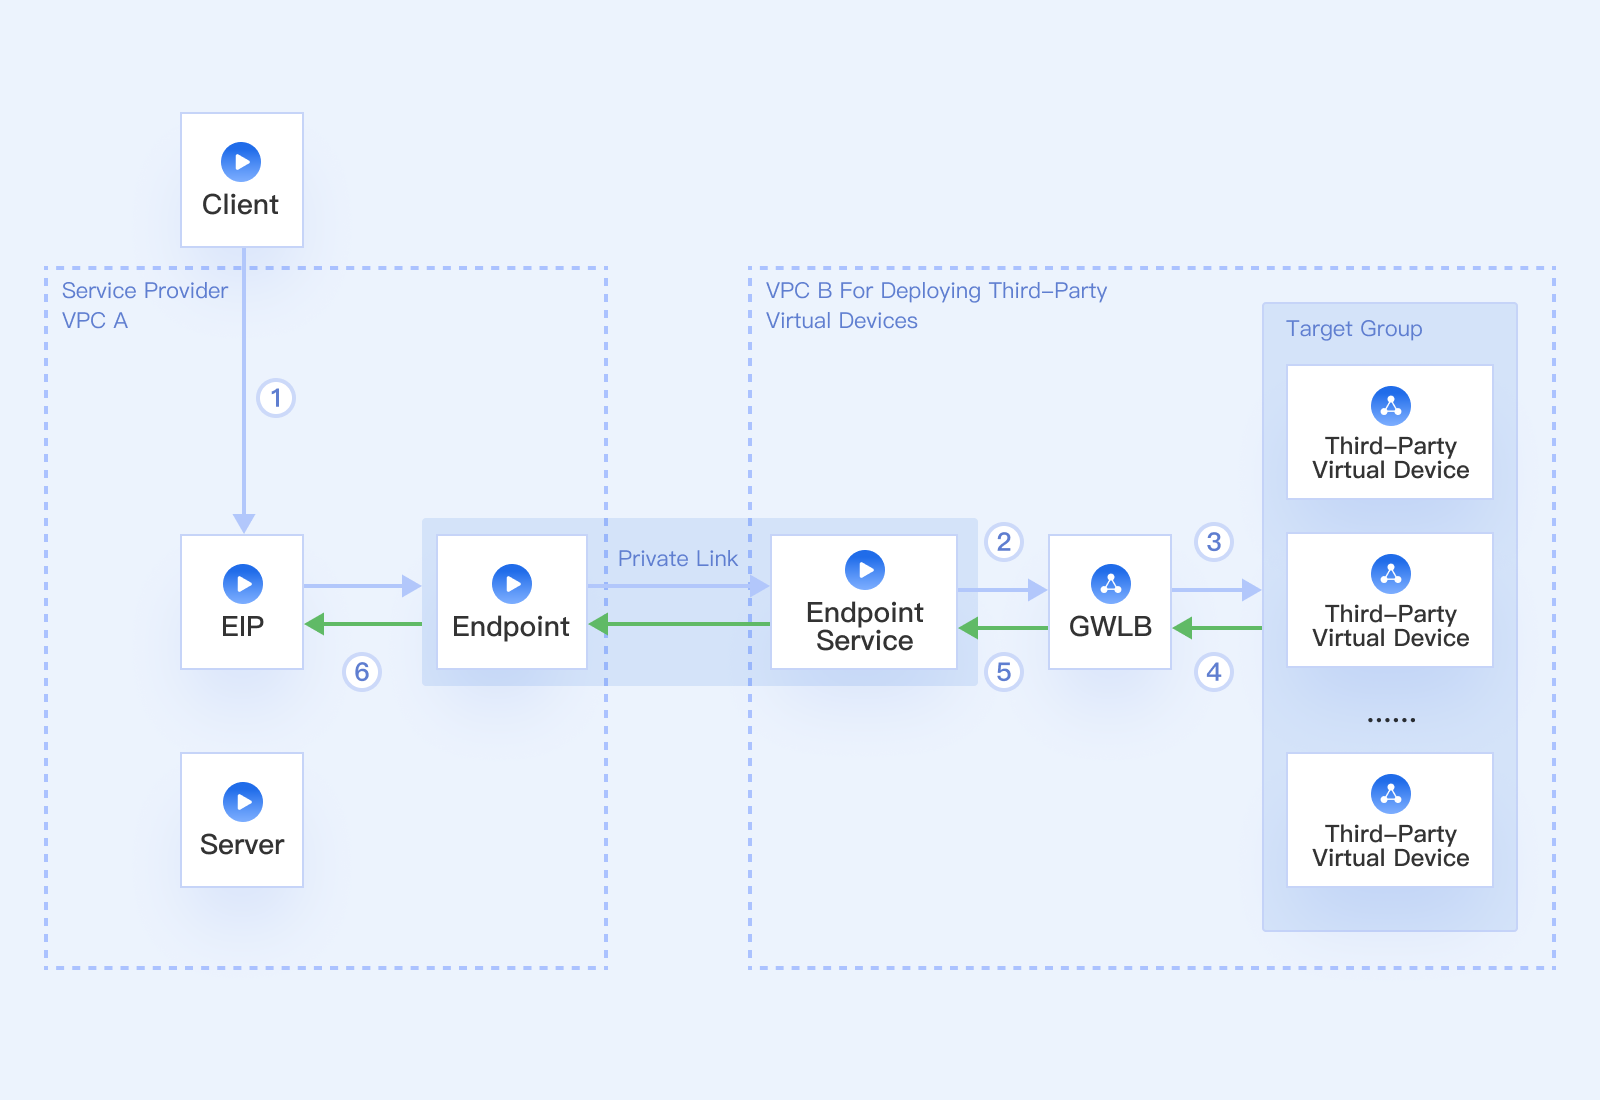Click the "Private Link" label
Screen dimensions: 1600x1100
(x=678, y=559)
